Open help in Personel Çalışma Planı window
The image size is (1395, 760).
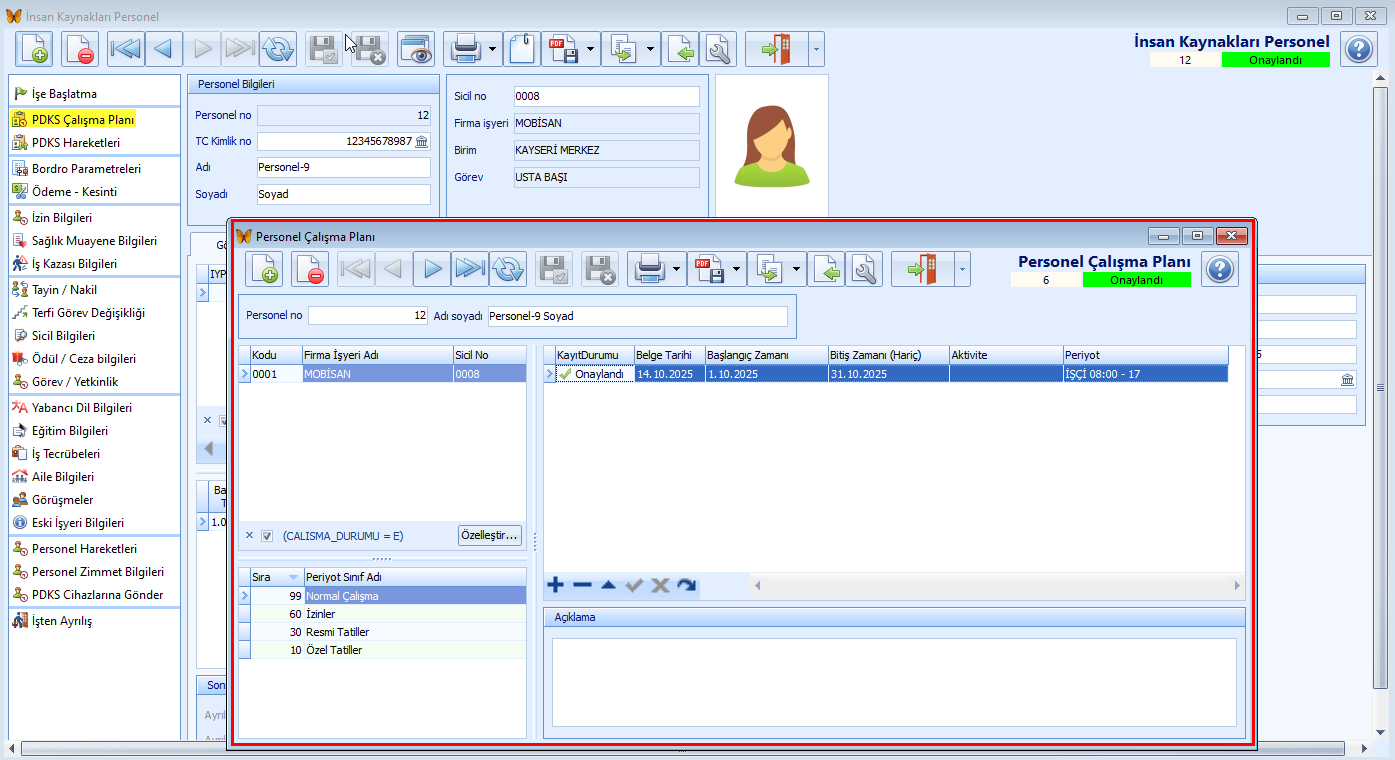pyautogui.click(x=1220, y=269)
